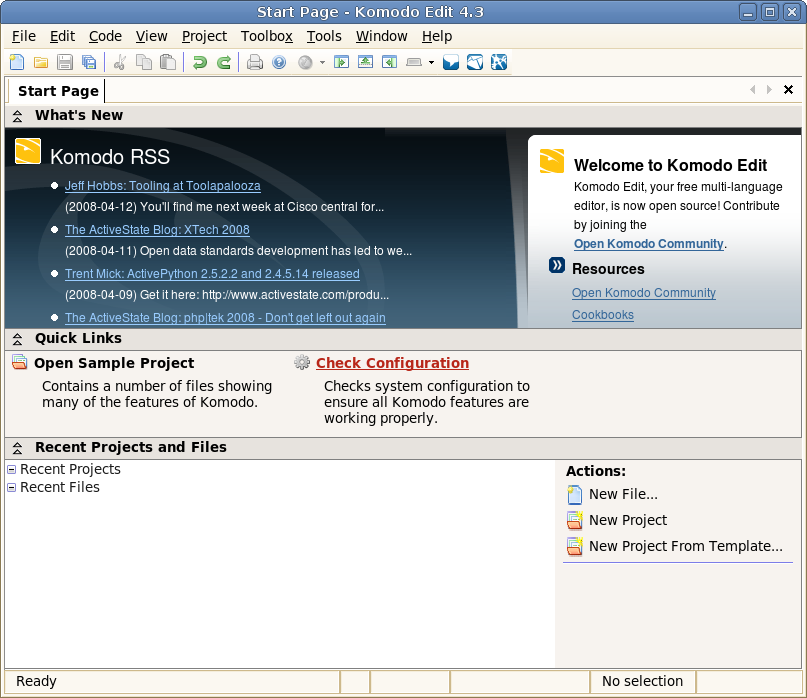This screenshot has width=807, height=698.
Task: Click the New File page icon in Actions
Action: (574, 495)
